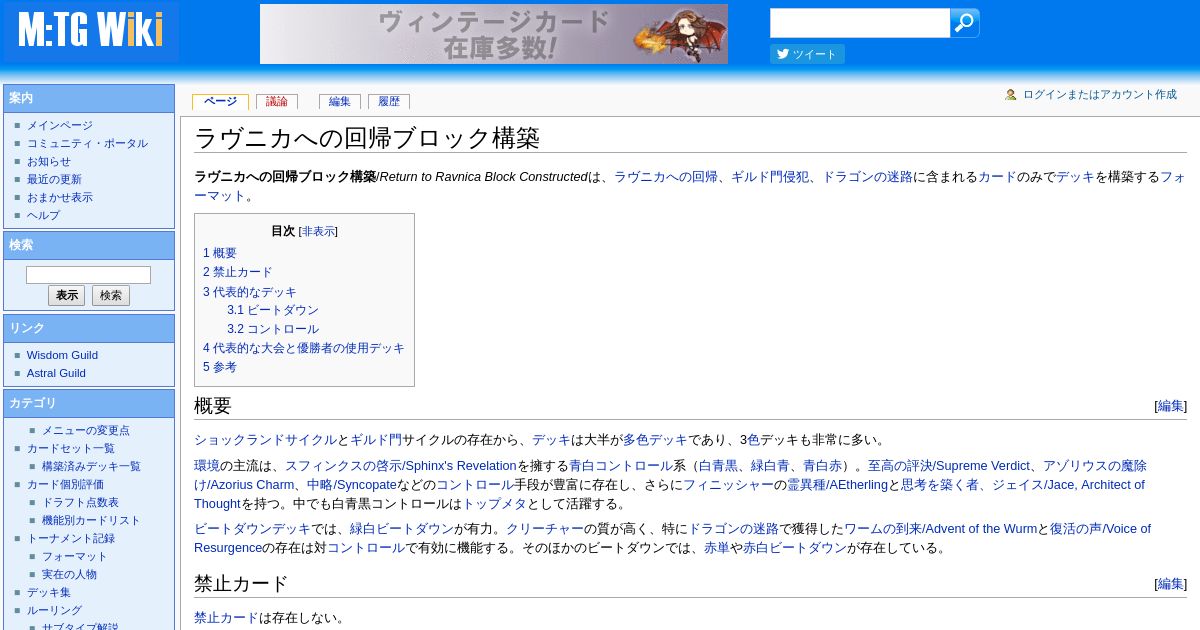Jump to section 4 代表的な大会と優勝者の使用デッキ
The width and height of the screenshot is (1200, 630).
pos(304,348)
